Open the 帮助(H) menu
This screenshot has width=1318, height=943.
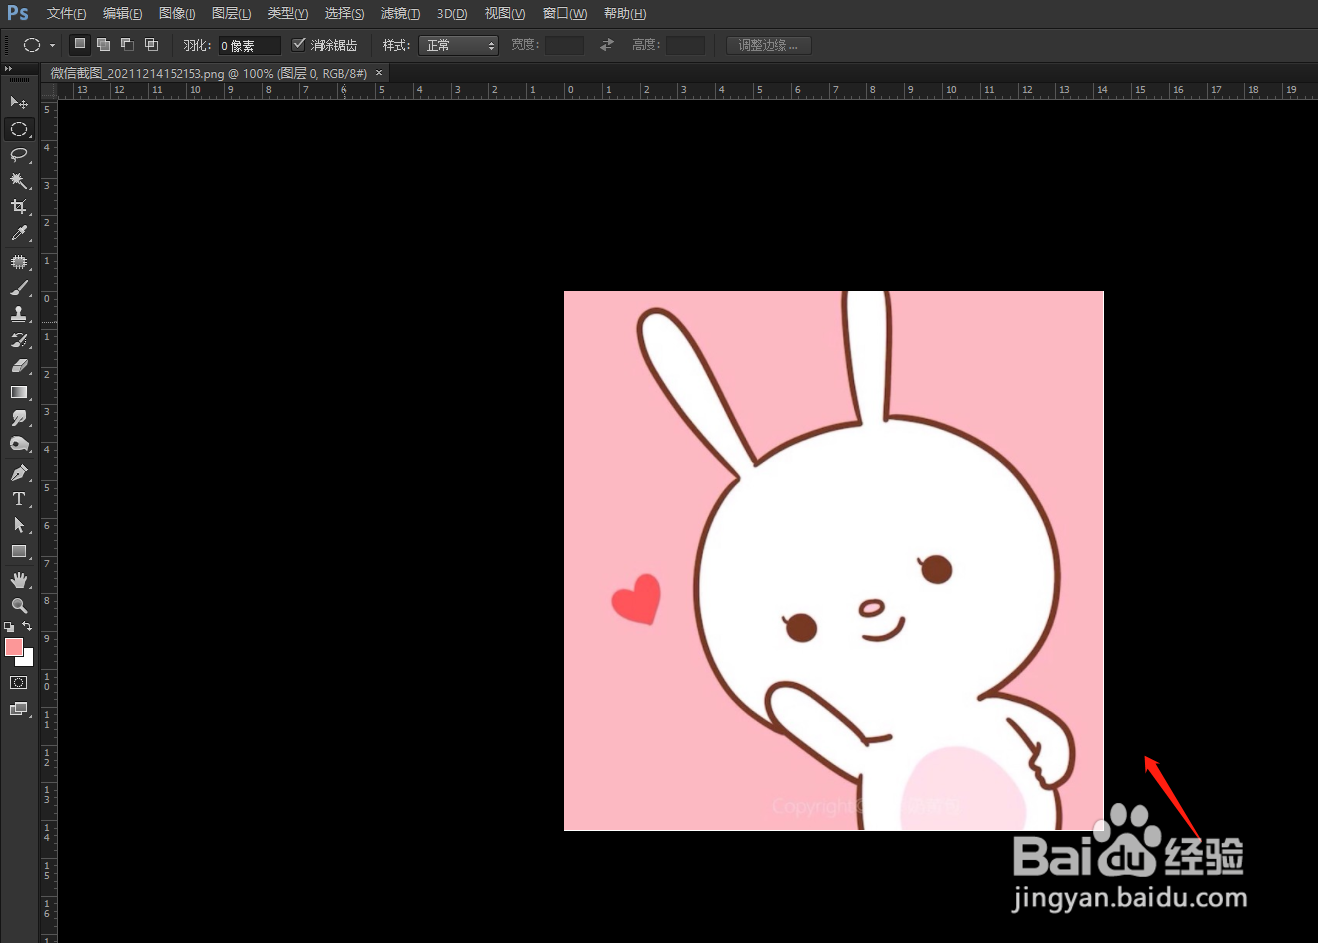[x=625, y=13]
